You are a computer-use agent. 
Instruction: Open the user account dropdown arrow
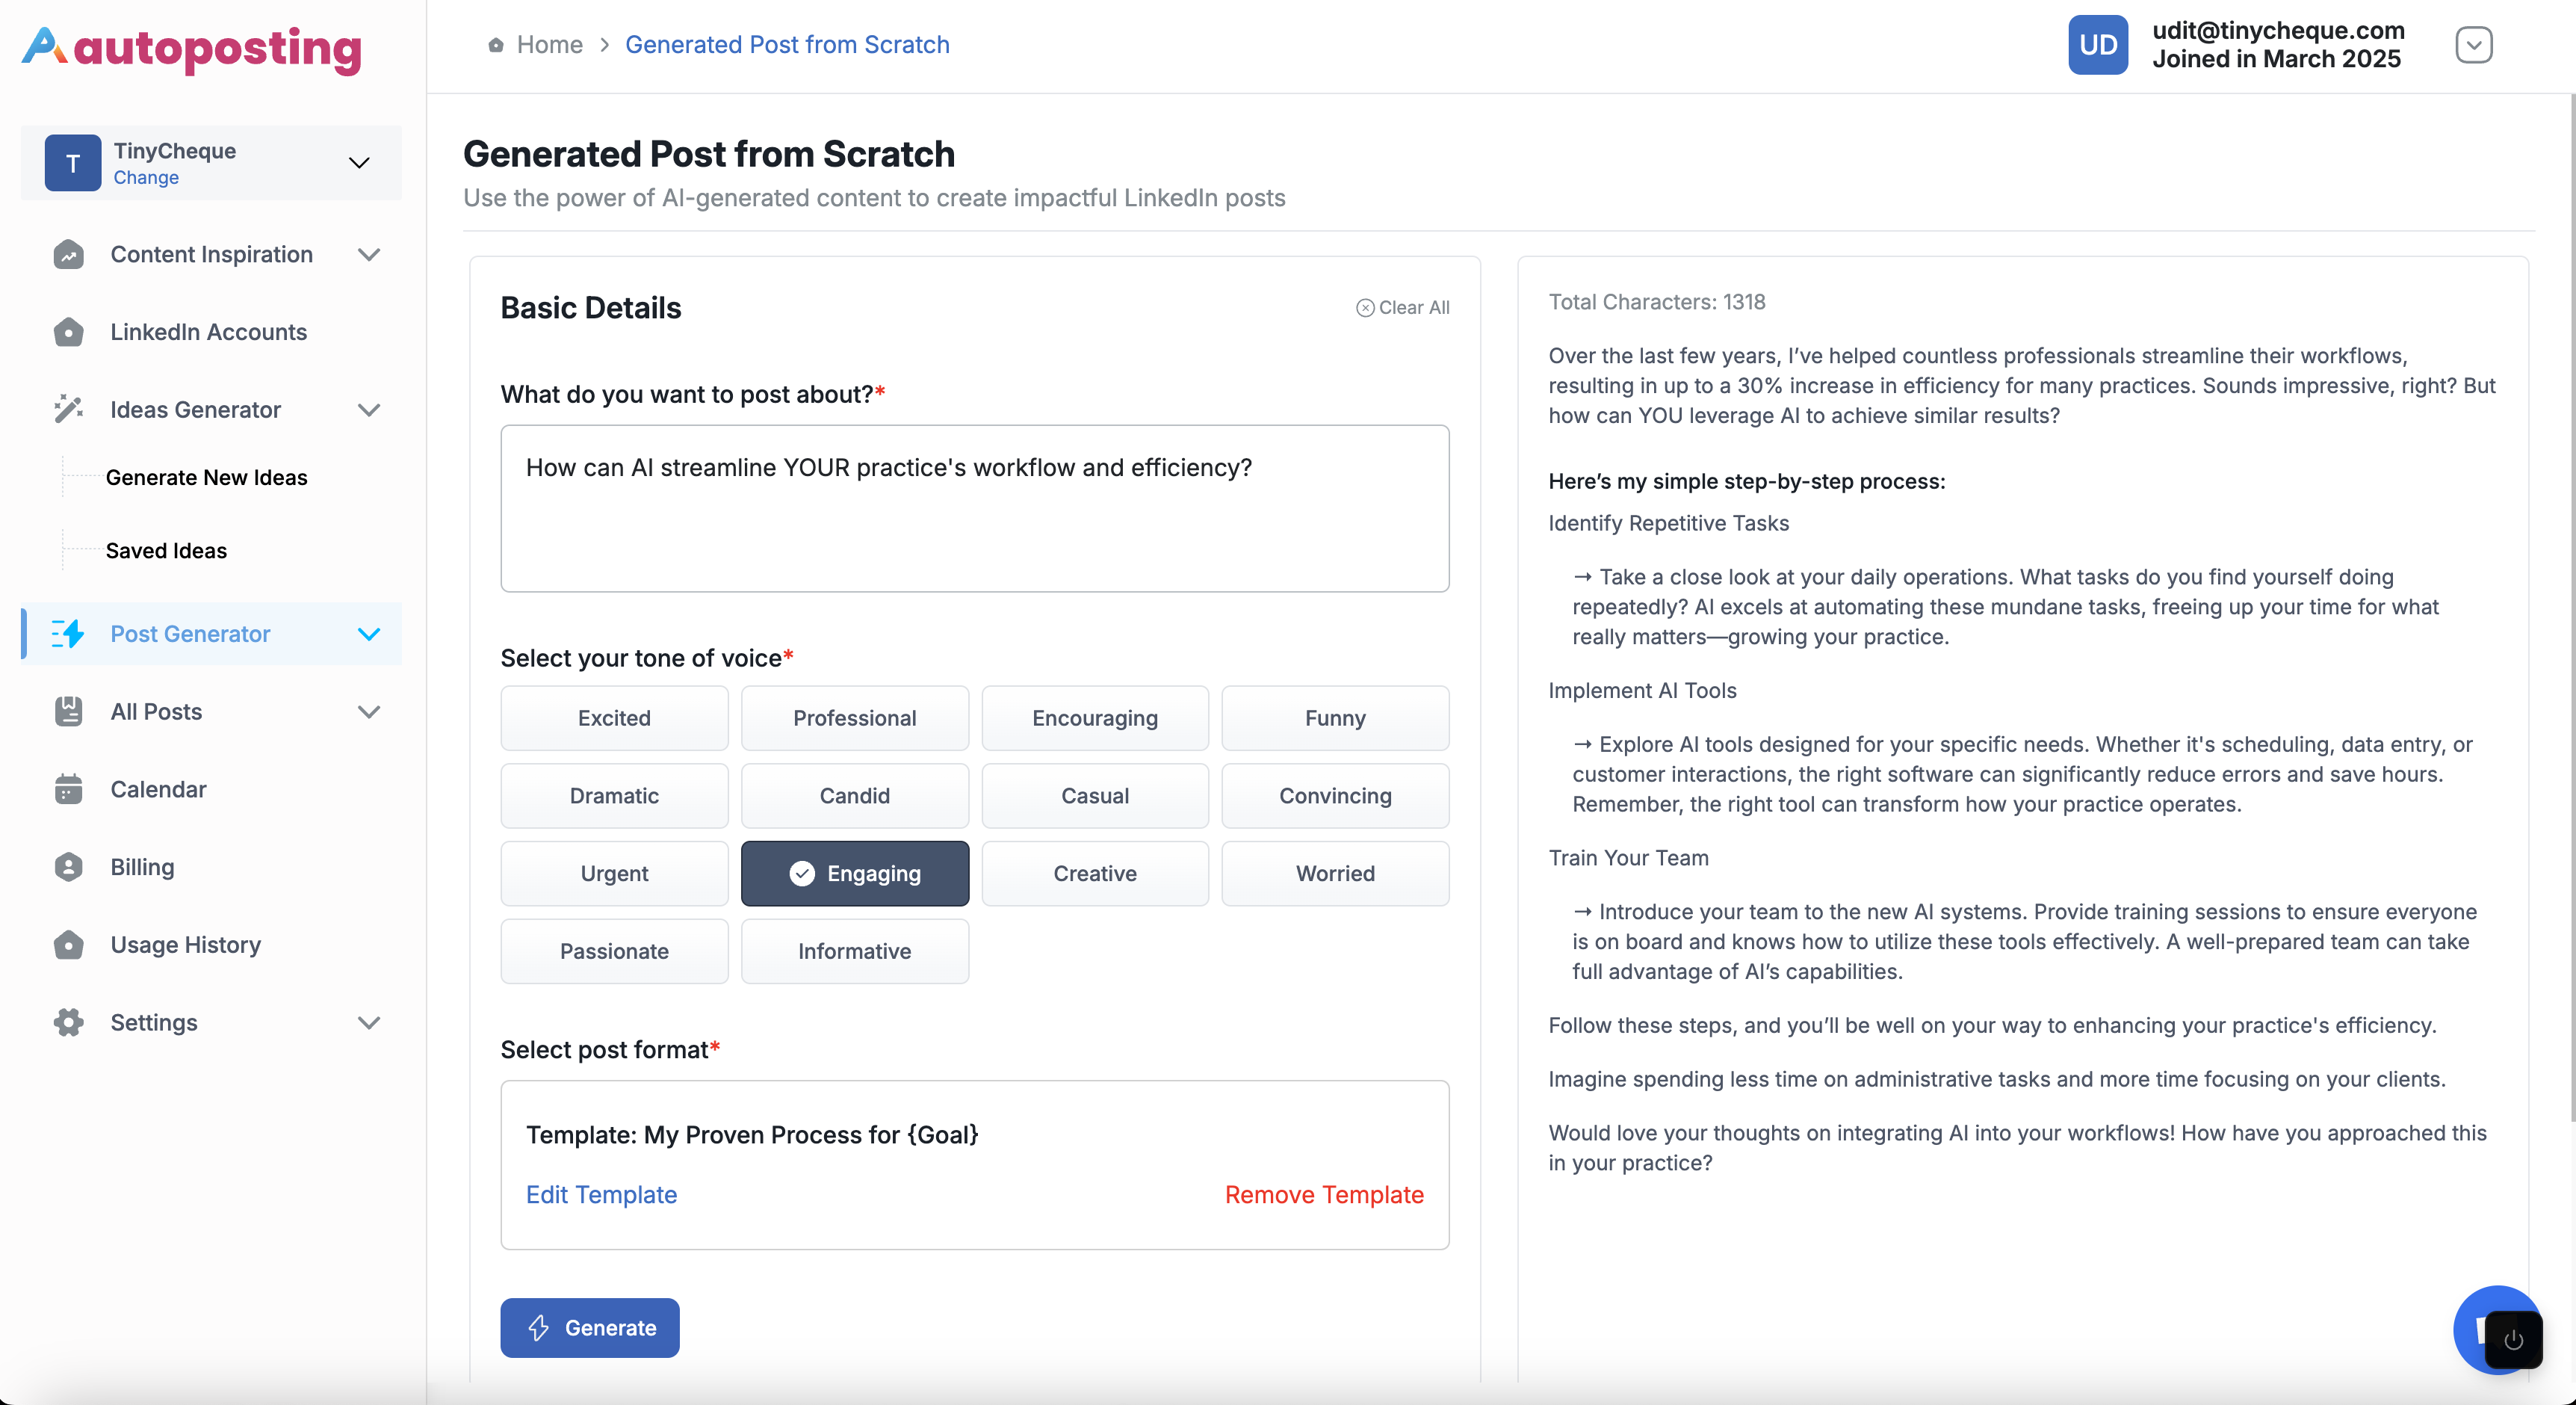pos(2472,45)
